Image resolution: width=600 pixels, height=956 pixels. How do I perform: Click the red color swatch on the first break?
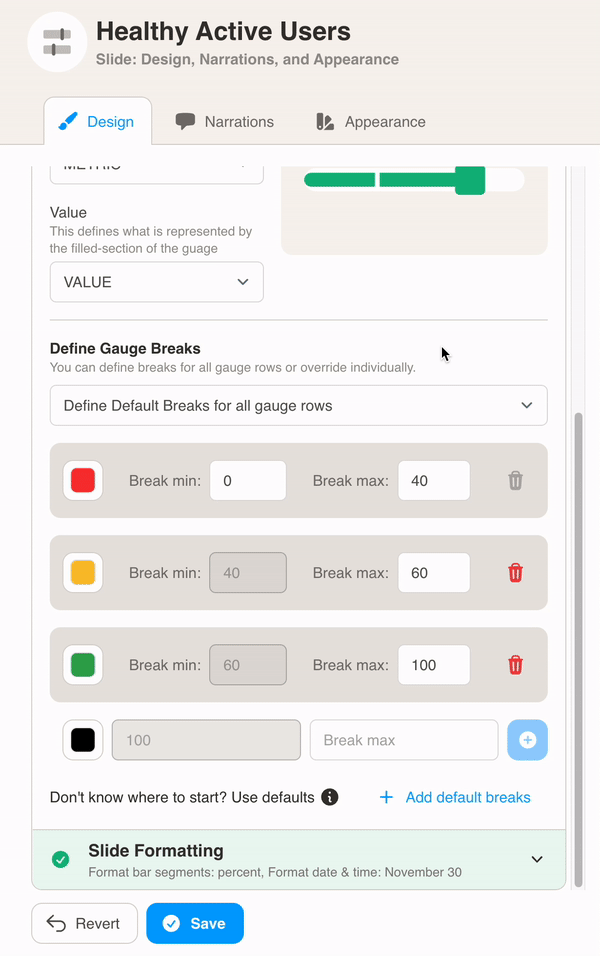coord(82,480)
